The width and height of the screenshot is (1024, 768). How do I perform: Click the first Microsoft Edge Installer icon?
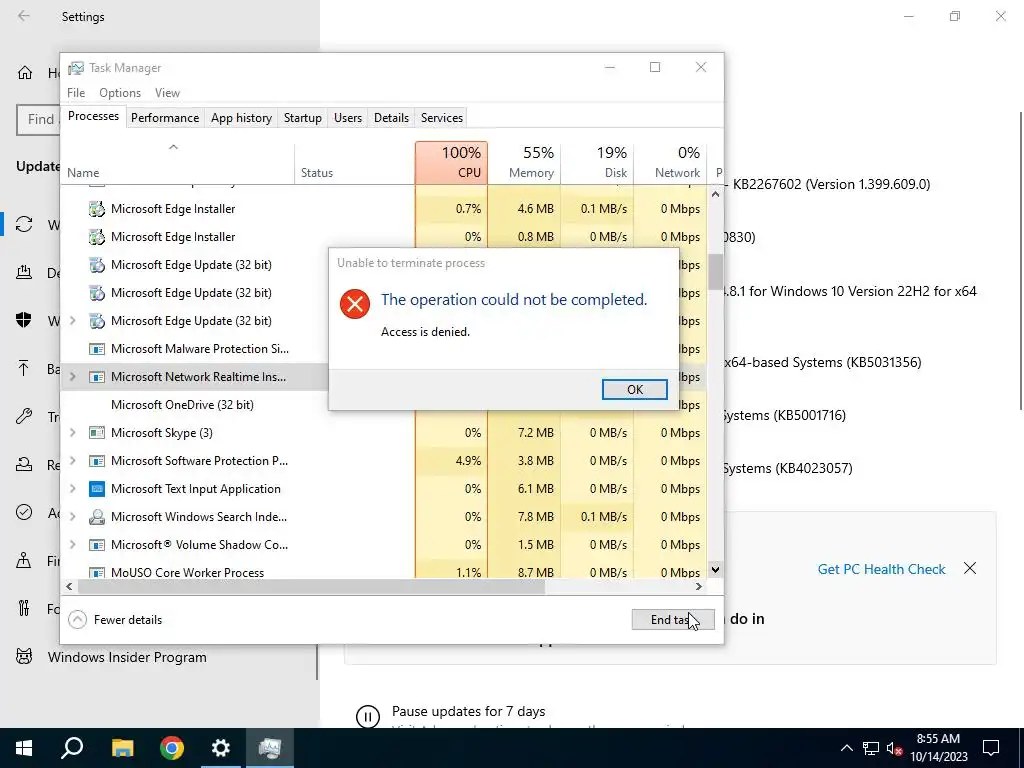coord(97,209)
